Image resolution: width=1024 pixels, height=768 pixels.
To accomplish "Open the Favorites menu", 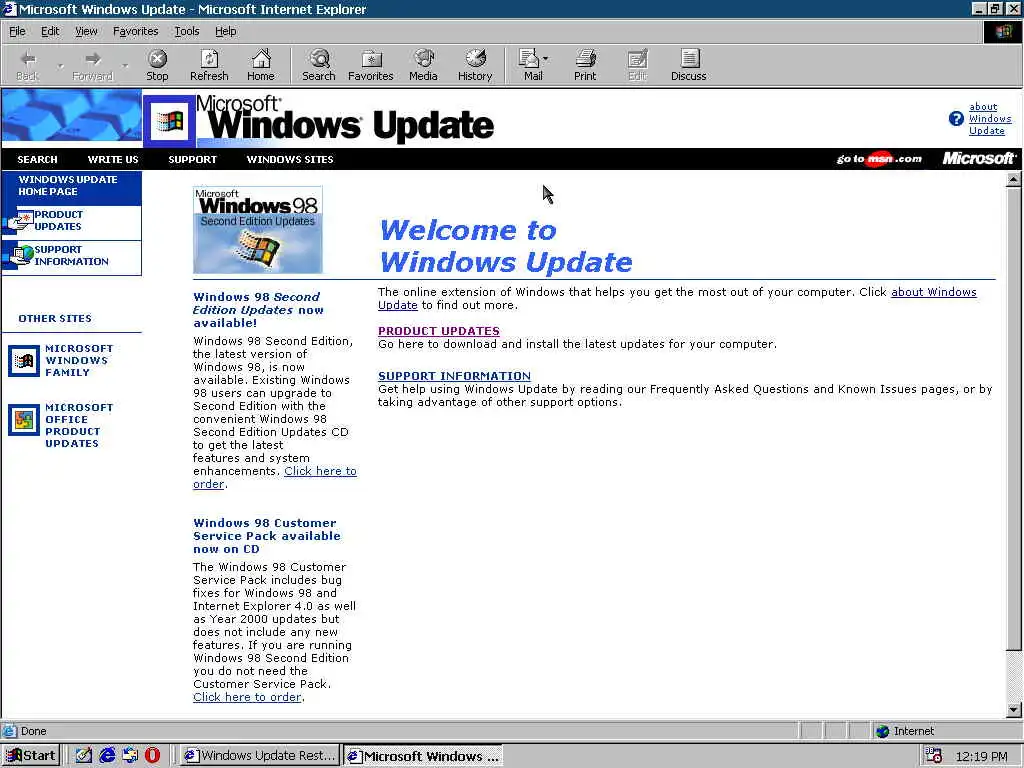I will 135,31.
